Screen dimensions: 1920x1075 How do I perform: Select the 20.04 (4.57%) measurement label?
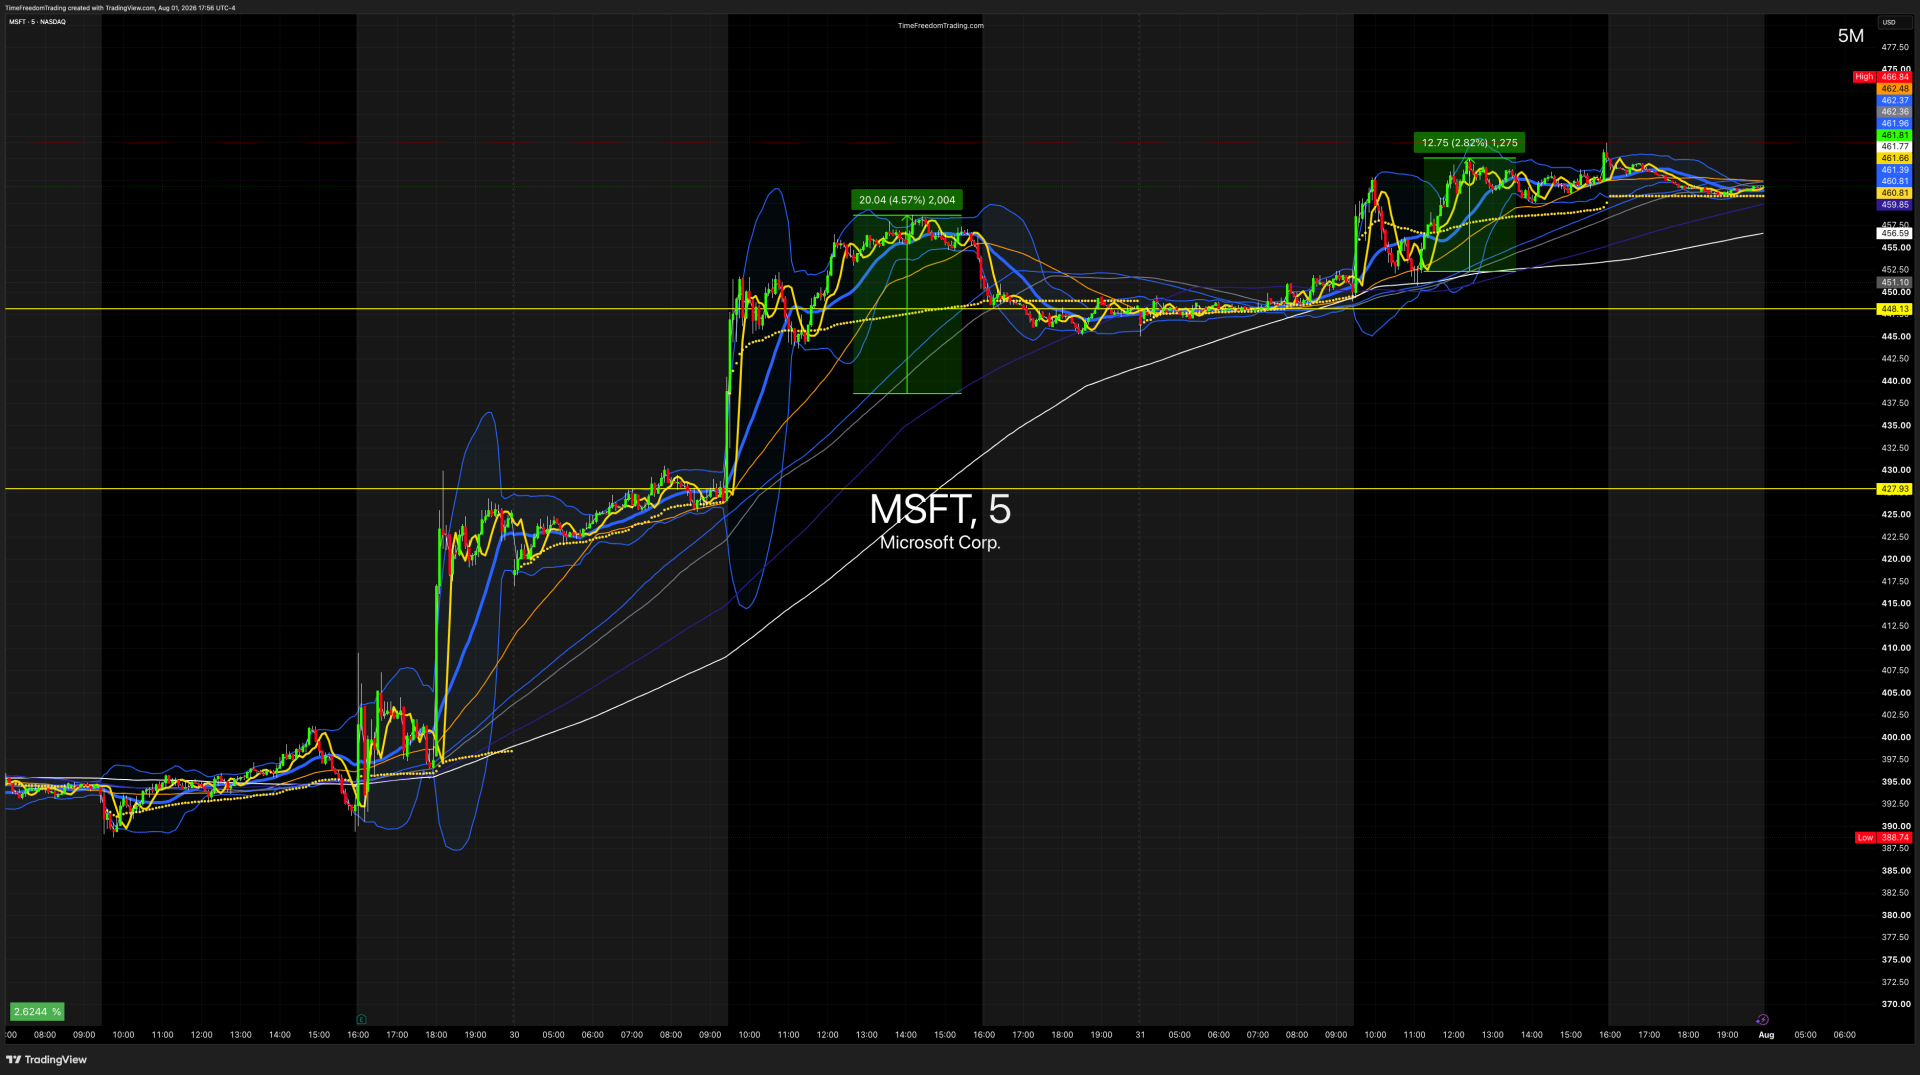pos(907,200)
